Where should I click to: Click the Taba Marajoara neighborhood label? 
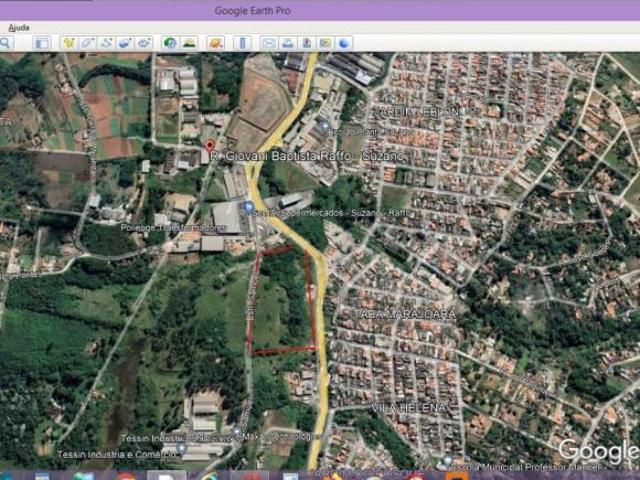(405, 314)
